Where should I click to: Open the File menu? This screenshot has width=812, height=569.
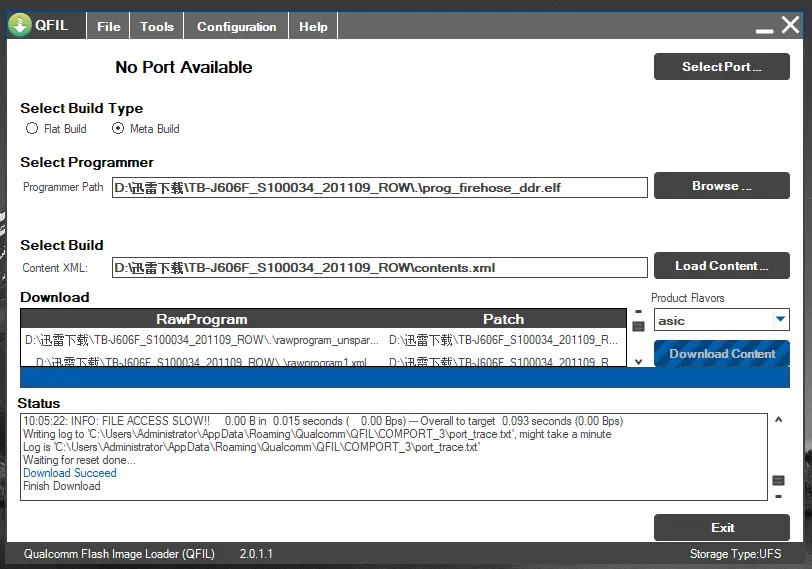pos(108,26)
